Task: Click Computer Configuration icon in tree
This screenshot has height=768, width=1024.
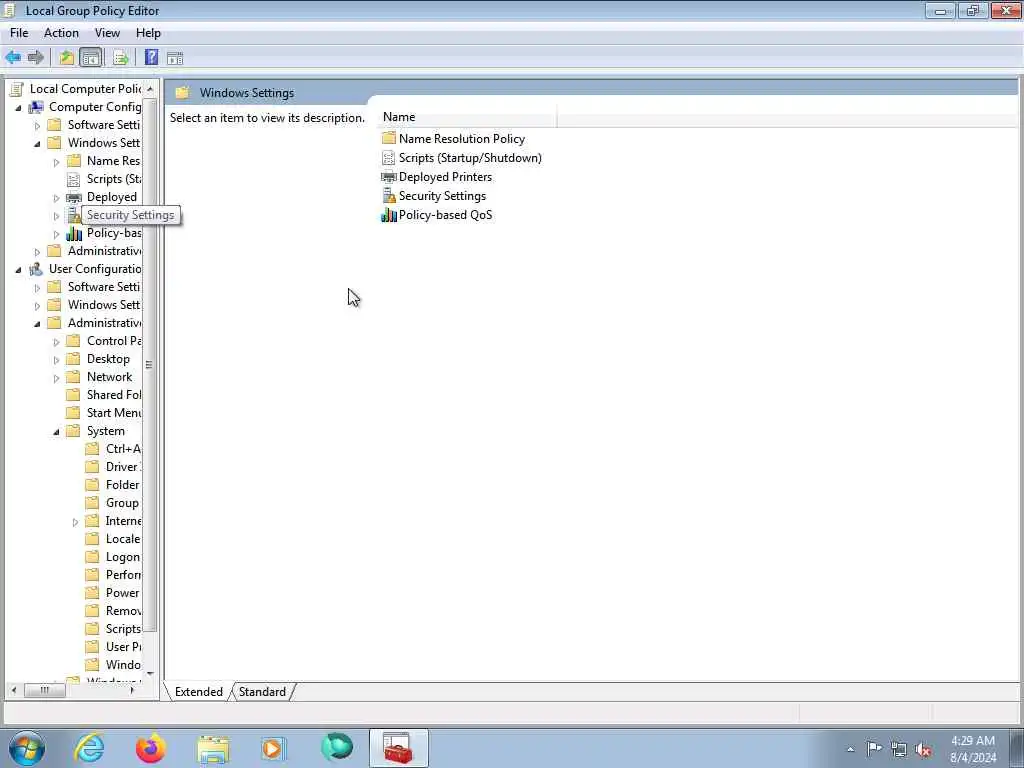Action: (37, 106)
